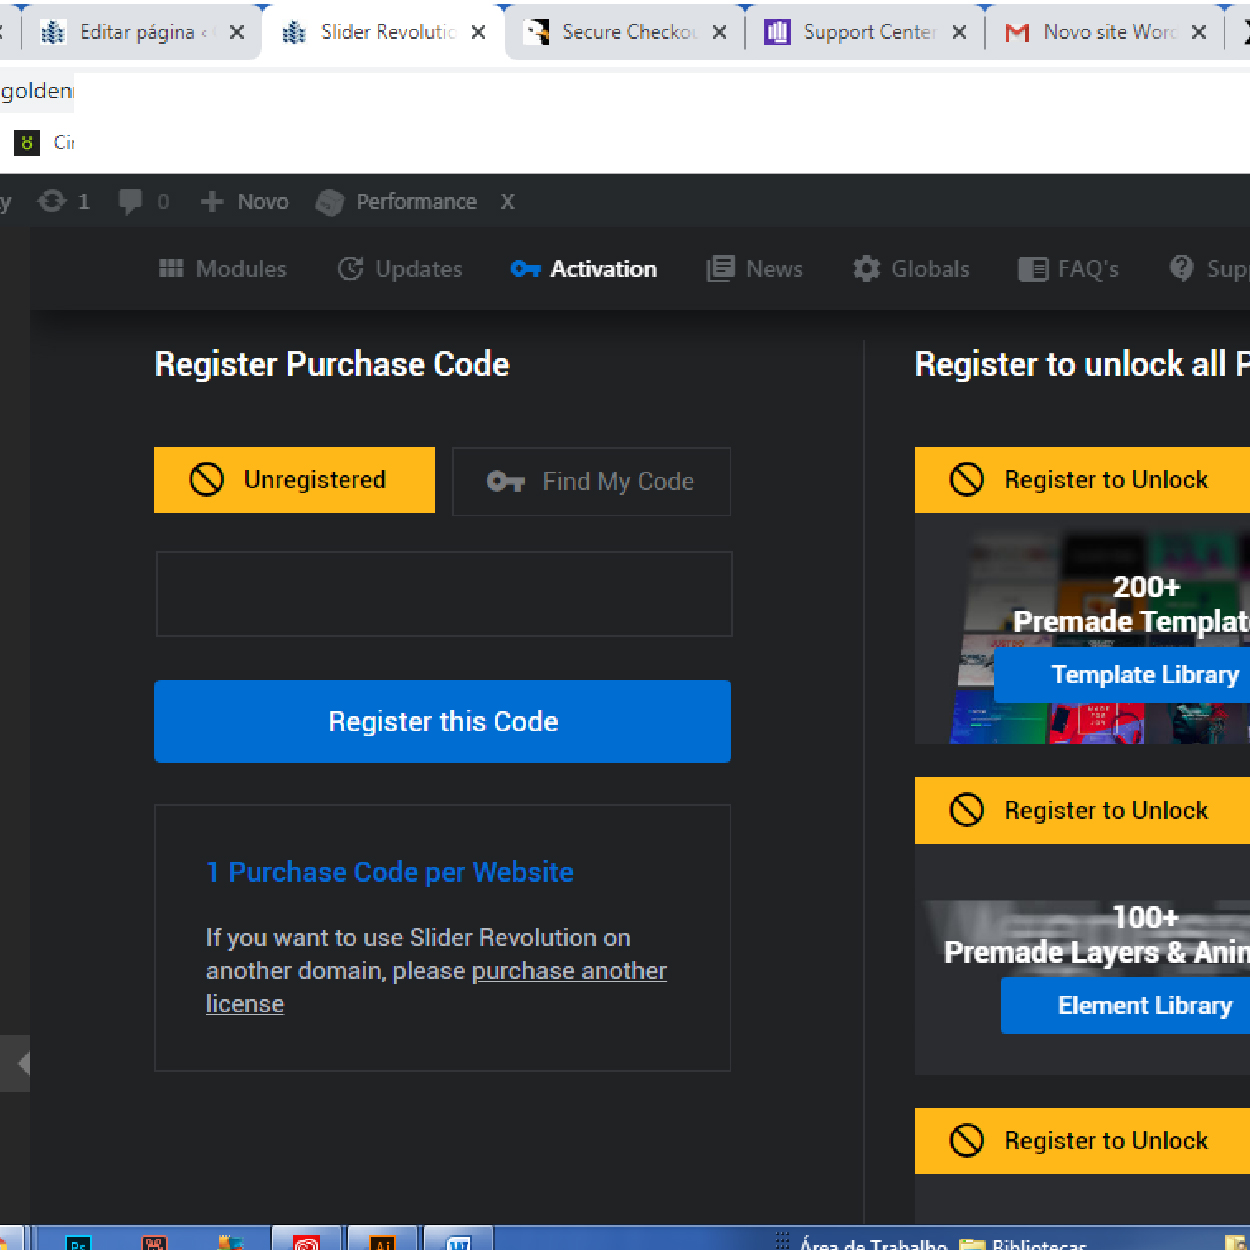Image resolution: width=1250 pixels, height=1250 pixels.
Task: Click Novo to add new content
Action: 245,202
